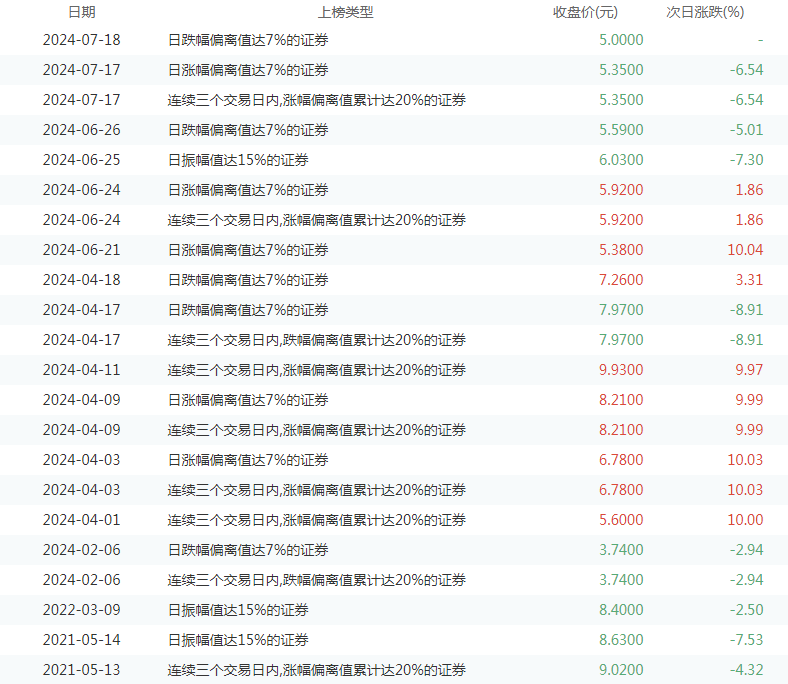Open the 2024-06-21 row date

(81, 250)
